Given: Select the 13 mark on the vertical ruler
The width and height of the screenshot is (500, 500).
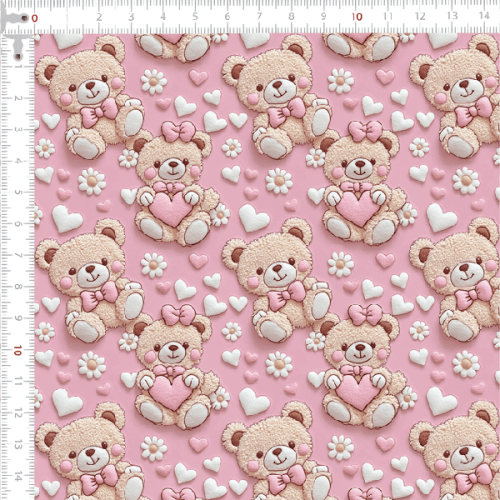Looking at the screenshot, I should (18, 444).
